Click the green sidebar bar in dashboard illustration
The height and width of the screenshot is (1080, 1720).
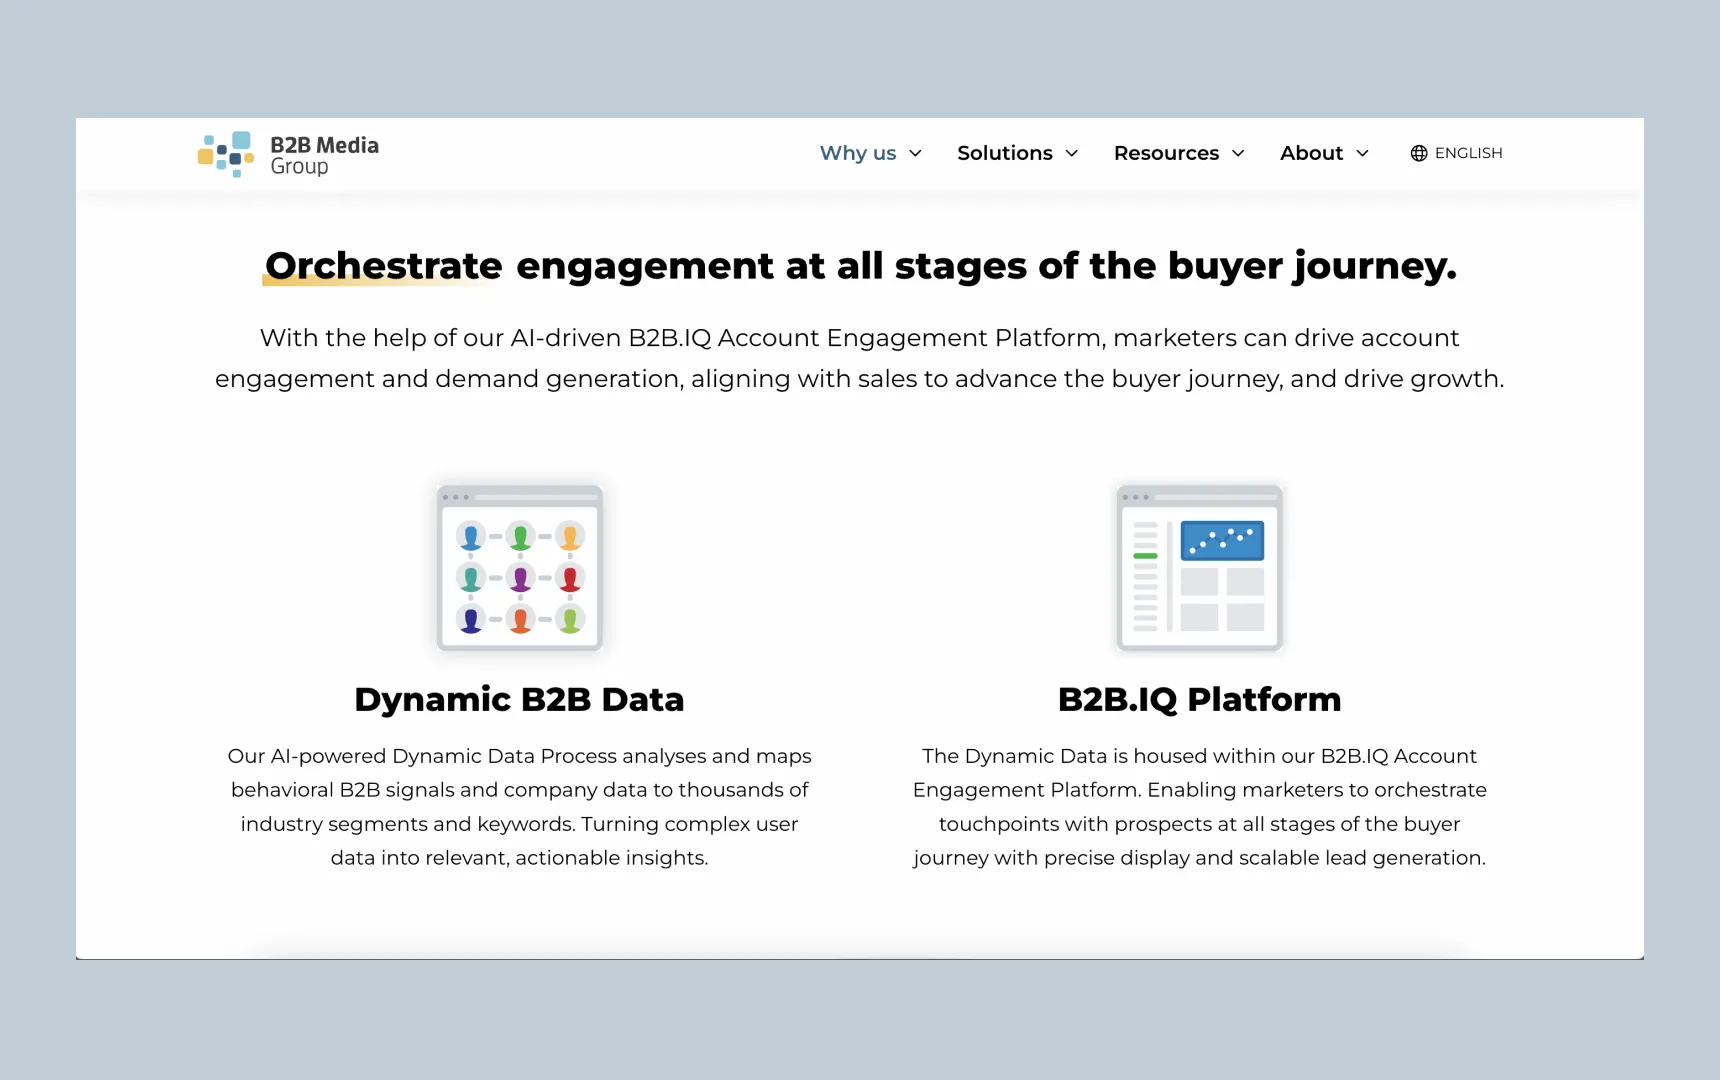point(1145,556)
